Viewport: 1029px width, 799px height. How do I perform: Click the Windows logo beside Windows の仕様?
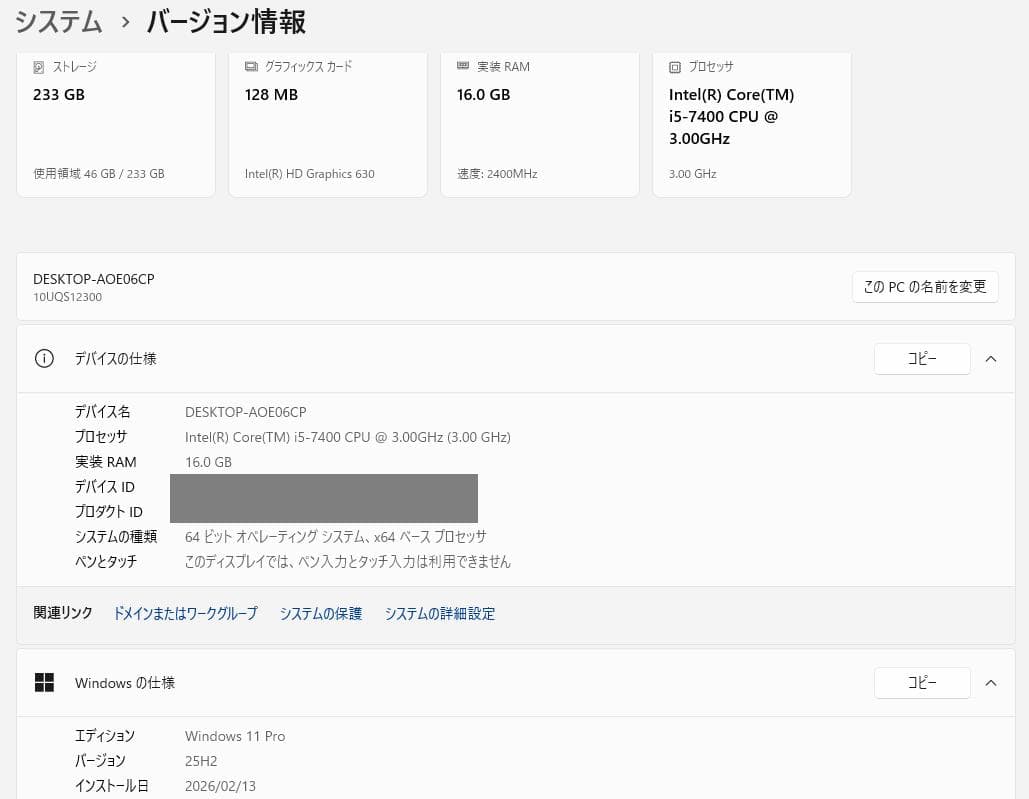(x=44, y=682)
